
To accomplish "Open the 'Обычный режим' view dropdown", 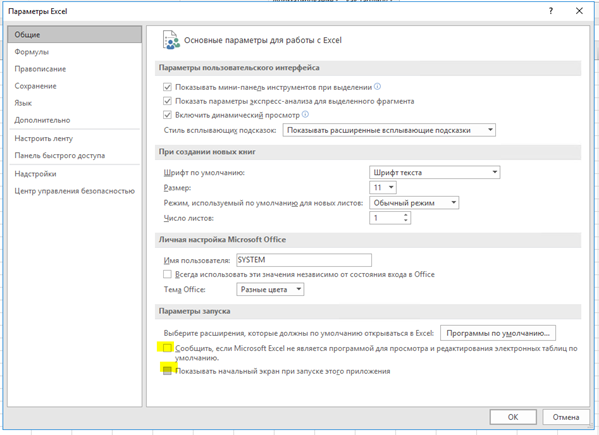I will [414, 203].
